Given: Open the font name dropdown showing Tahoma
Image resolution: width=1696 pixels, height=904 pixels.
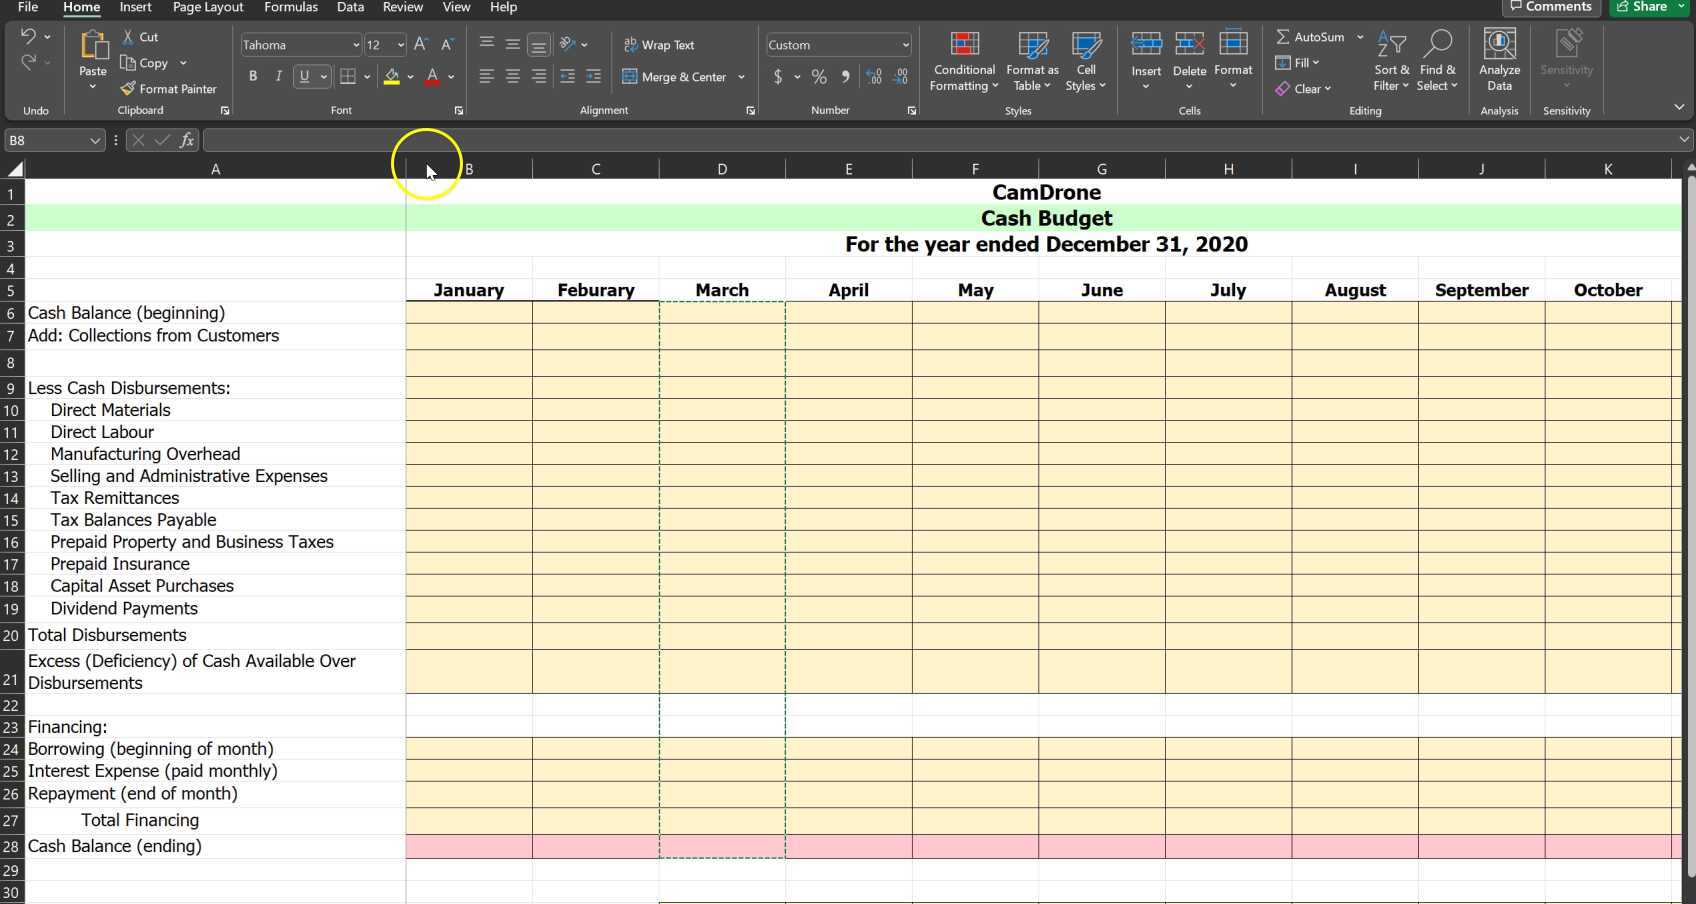Looking at the screenshot, I should click(x=355, y=45).
